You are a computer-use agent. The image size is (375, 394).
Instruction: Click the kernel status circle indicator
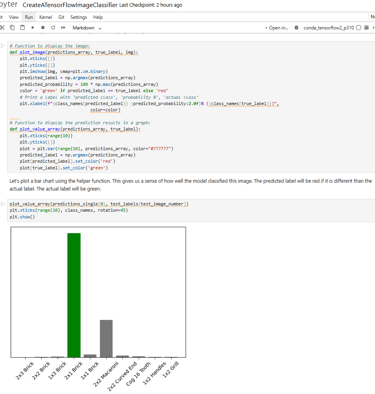tap(359, 28)
